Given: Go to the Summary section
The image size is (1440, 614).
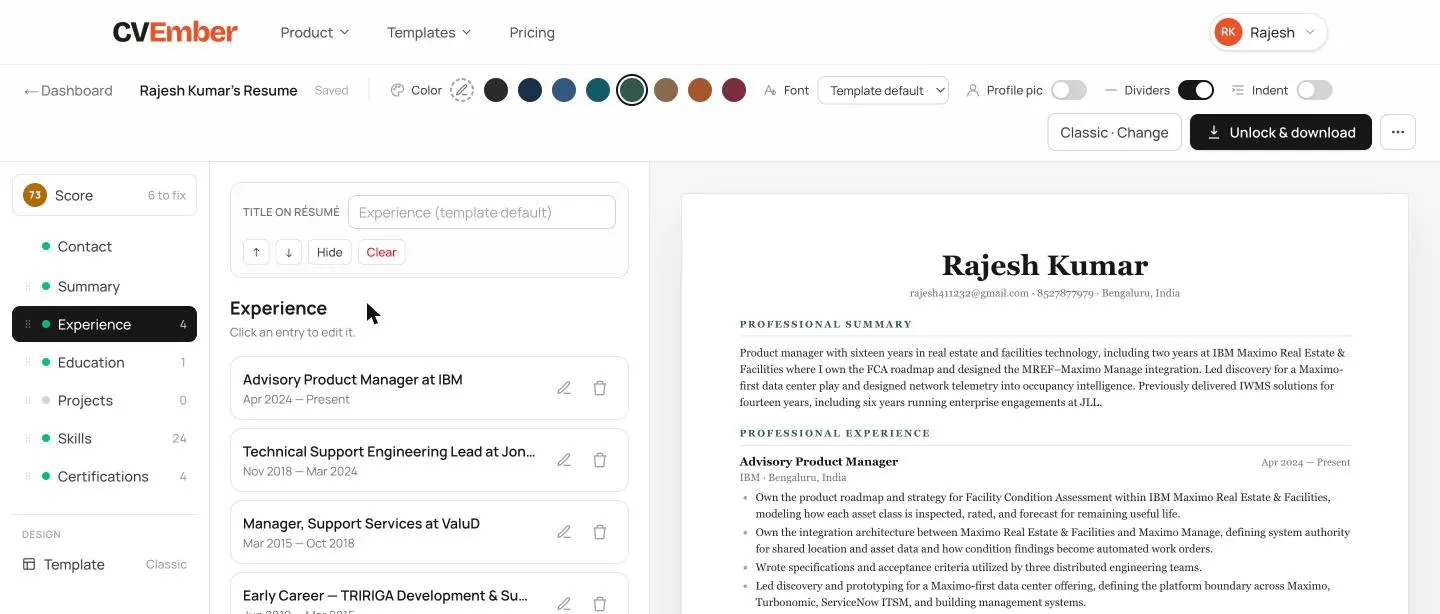Looking at the screenshot, I should coord(104,286).
